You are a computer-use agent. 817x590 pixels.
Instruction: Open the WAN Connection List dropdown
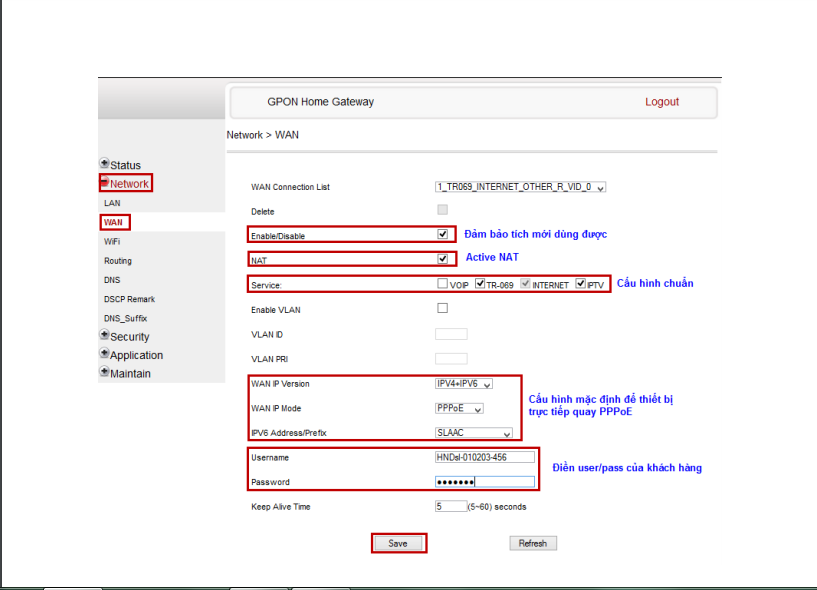click(x=521, y=187)
